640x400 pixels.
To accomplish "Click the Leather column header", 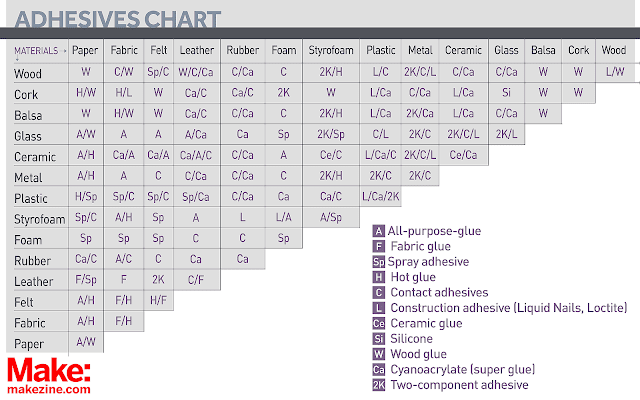I will click(197, 50).
